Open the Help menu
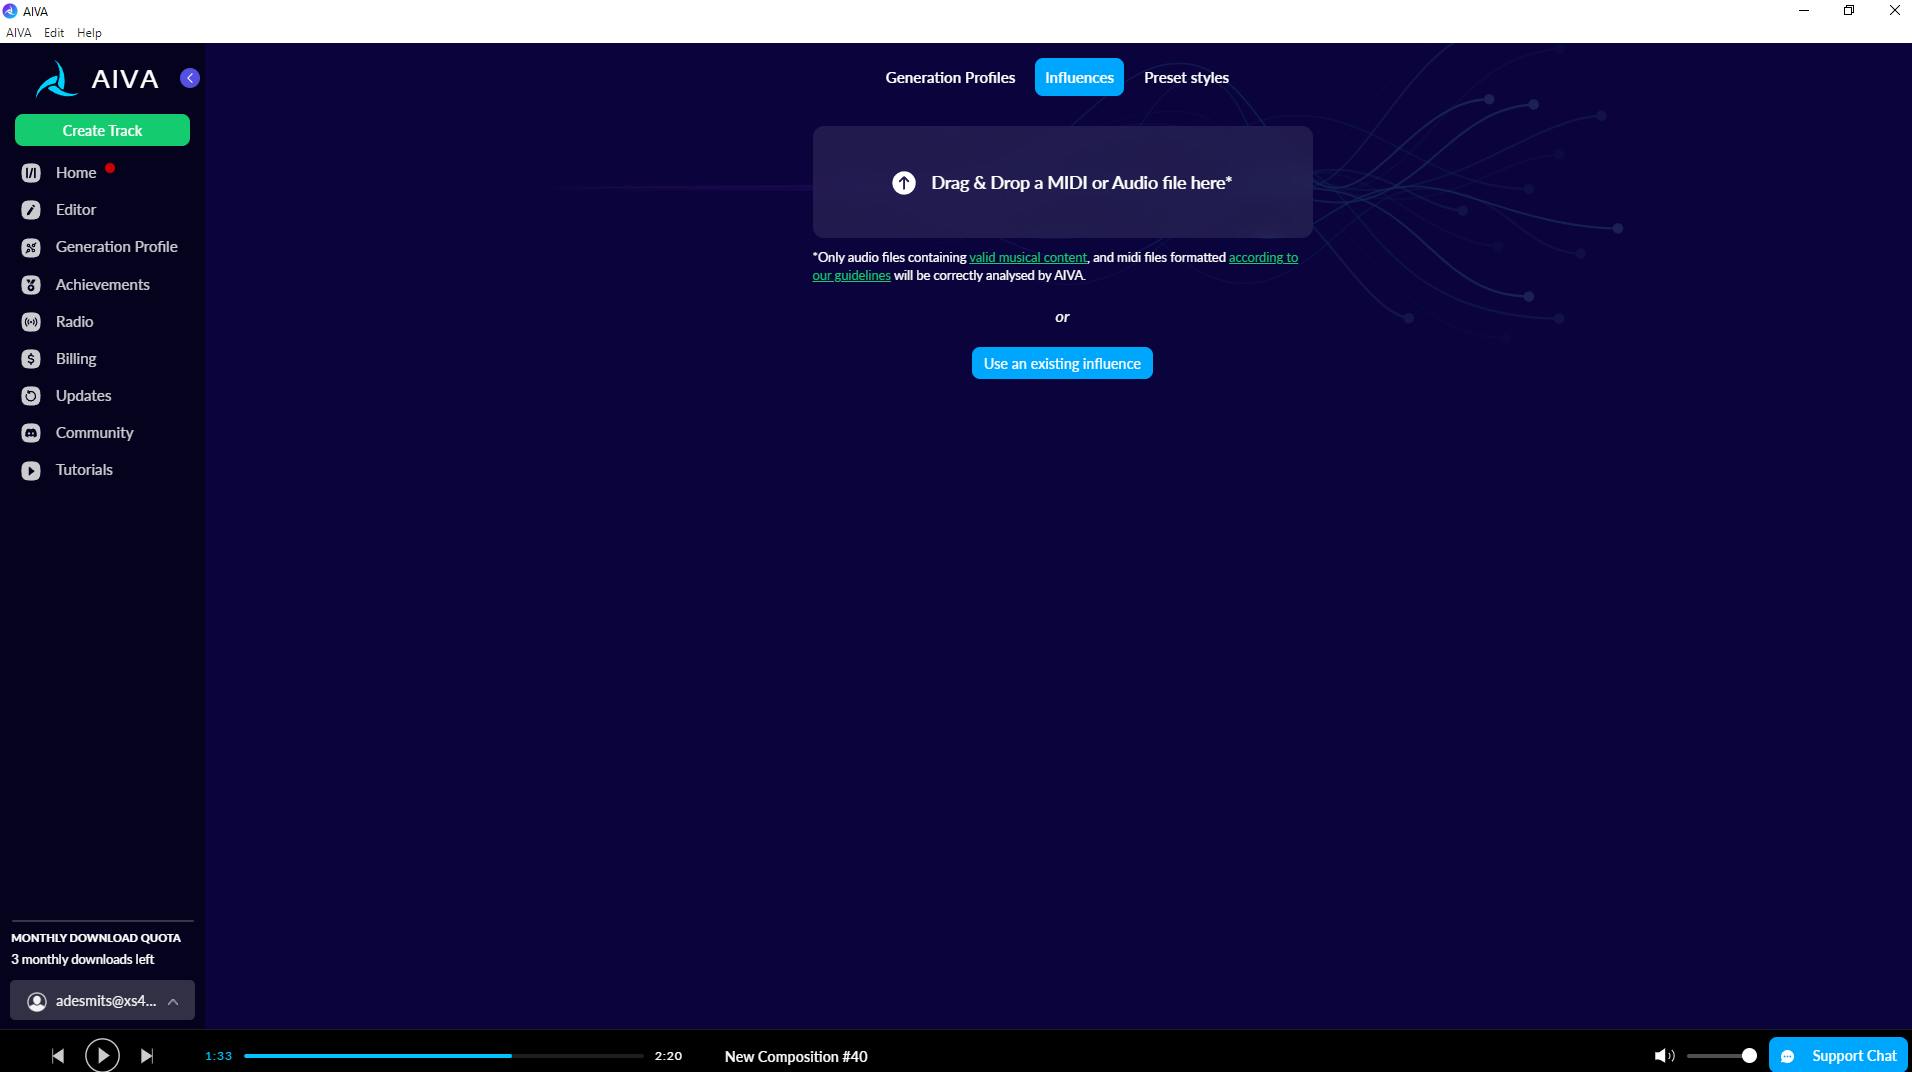Viewport: 1912px width, 1072px height. pyautogui.click(x=89, y=33)
